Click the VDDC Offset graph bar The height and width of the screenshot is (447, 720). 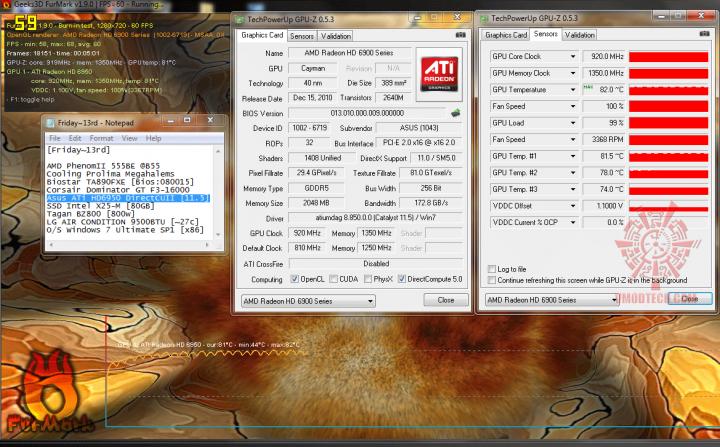pos(668,206)
